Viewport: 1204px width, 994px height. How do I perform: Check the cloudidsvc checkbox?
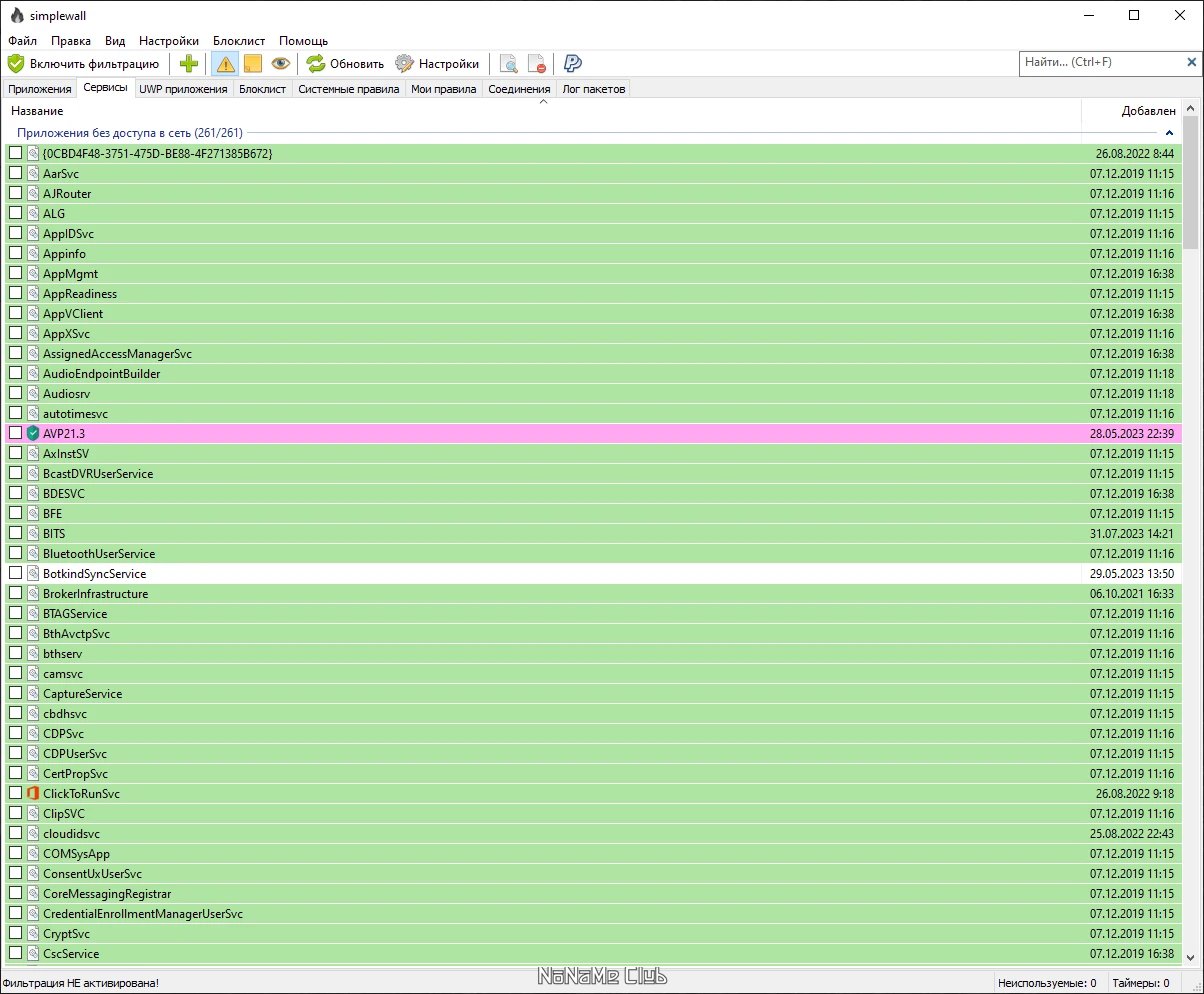[x=15, y=833]
